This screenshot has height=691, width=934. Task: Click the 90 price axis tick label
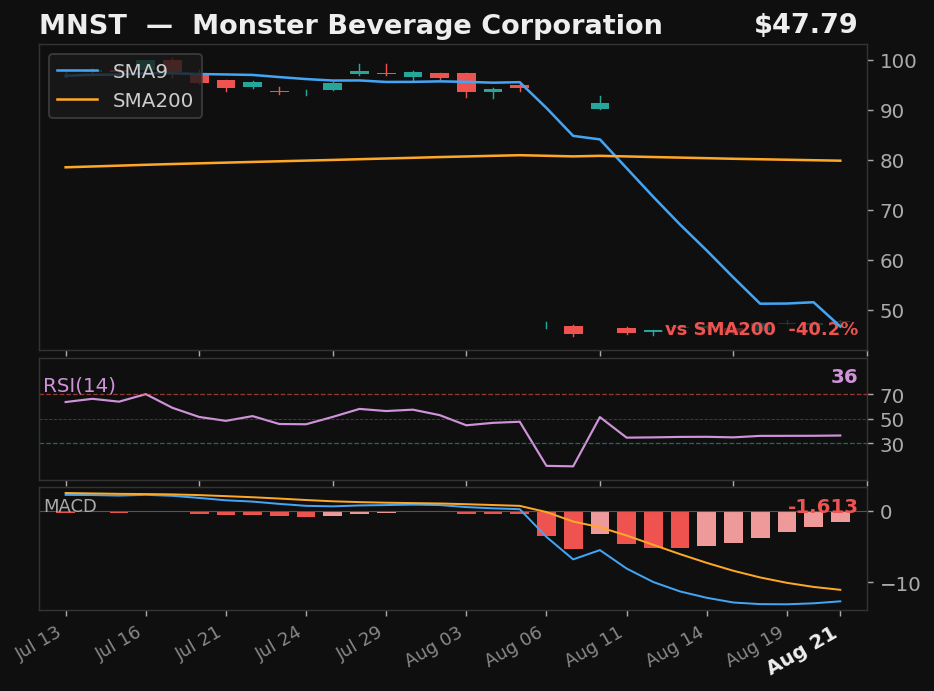click(891, 111)
